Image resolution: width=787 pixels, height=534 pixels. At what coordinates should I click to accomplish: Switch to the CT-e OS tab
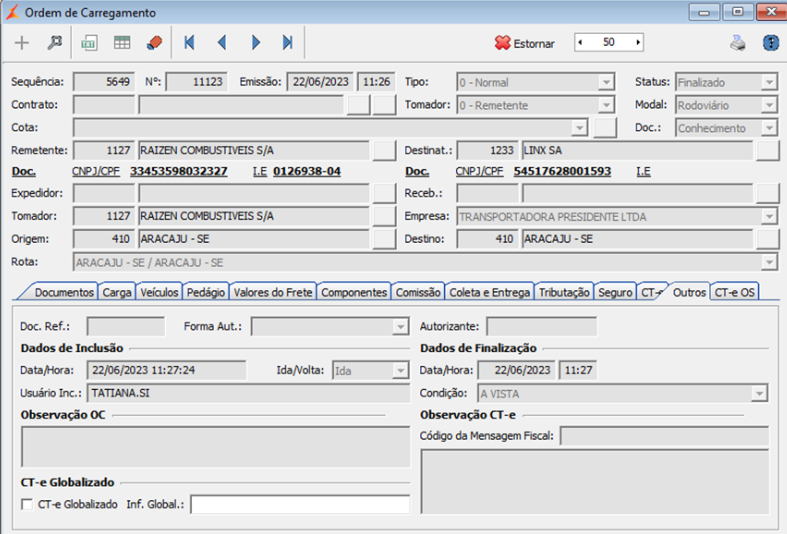pyautogui.click(x=734, y=292)
